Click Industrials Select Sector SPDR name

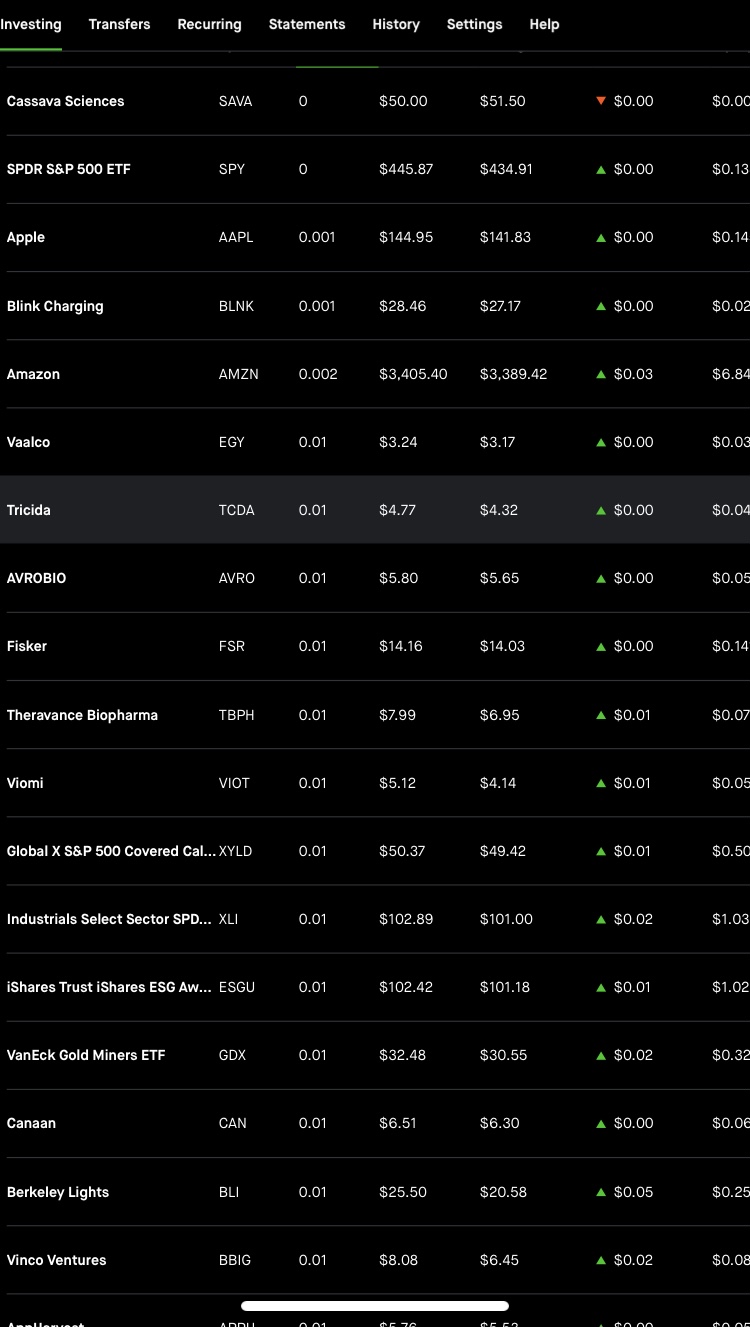click(x=109, y=919)
